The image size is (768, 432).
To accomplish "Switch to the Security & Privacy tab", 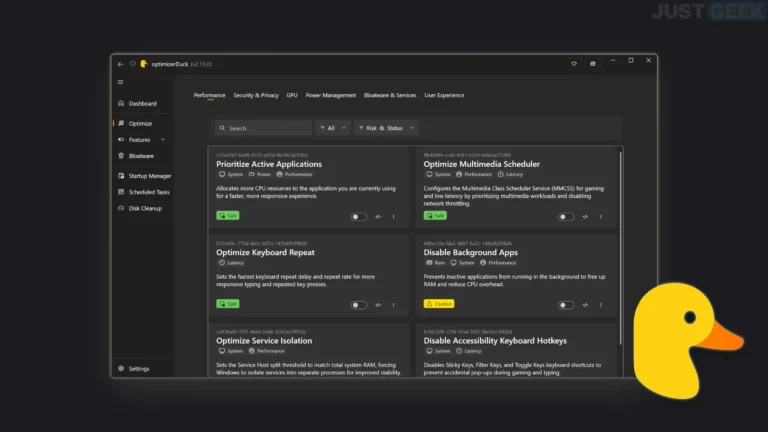I will [x=256, y=95].
